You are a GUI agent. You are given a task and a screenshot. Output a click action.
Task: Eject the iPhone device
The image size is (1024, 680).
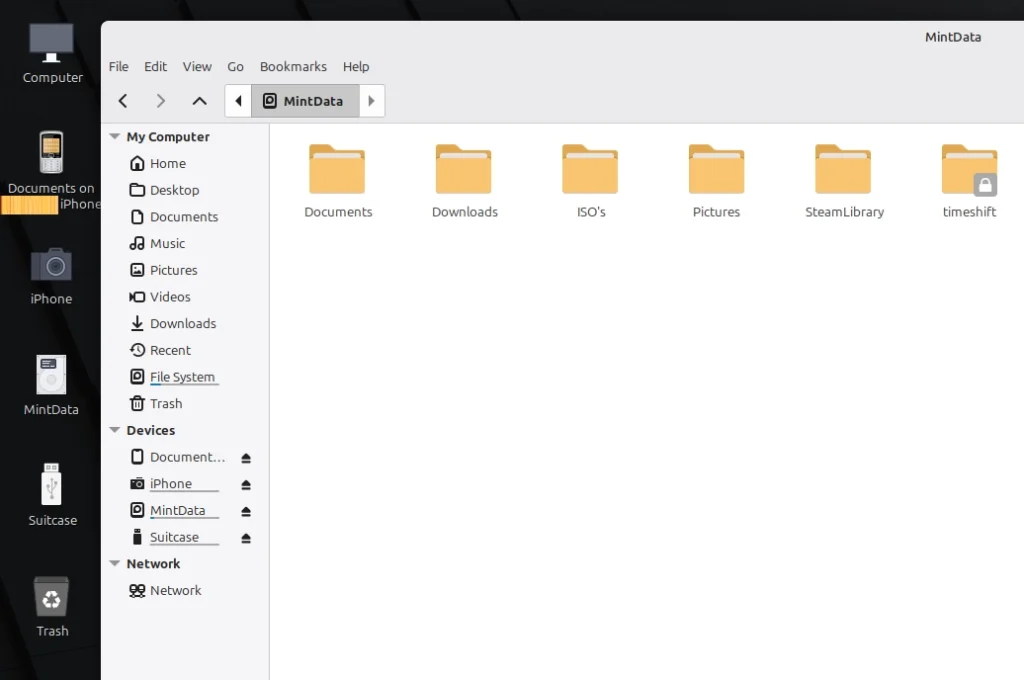click(x=246, y=484)
